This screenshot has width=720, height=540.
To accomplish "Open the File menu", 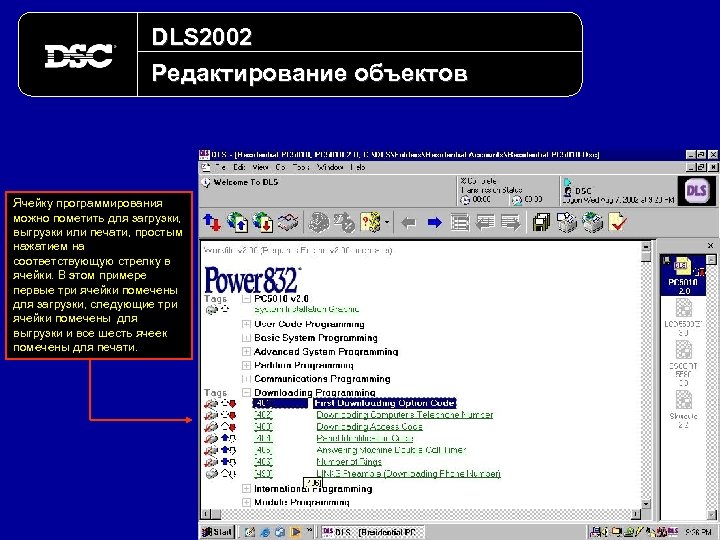I will pyautogui.click(x=220, y=167).
